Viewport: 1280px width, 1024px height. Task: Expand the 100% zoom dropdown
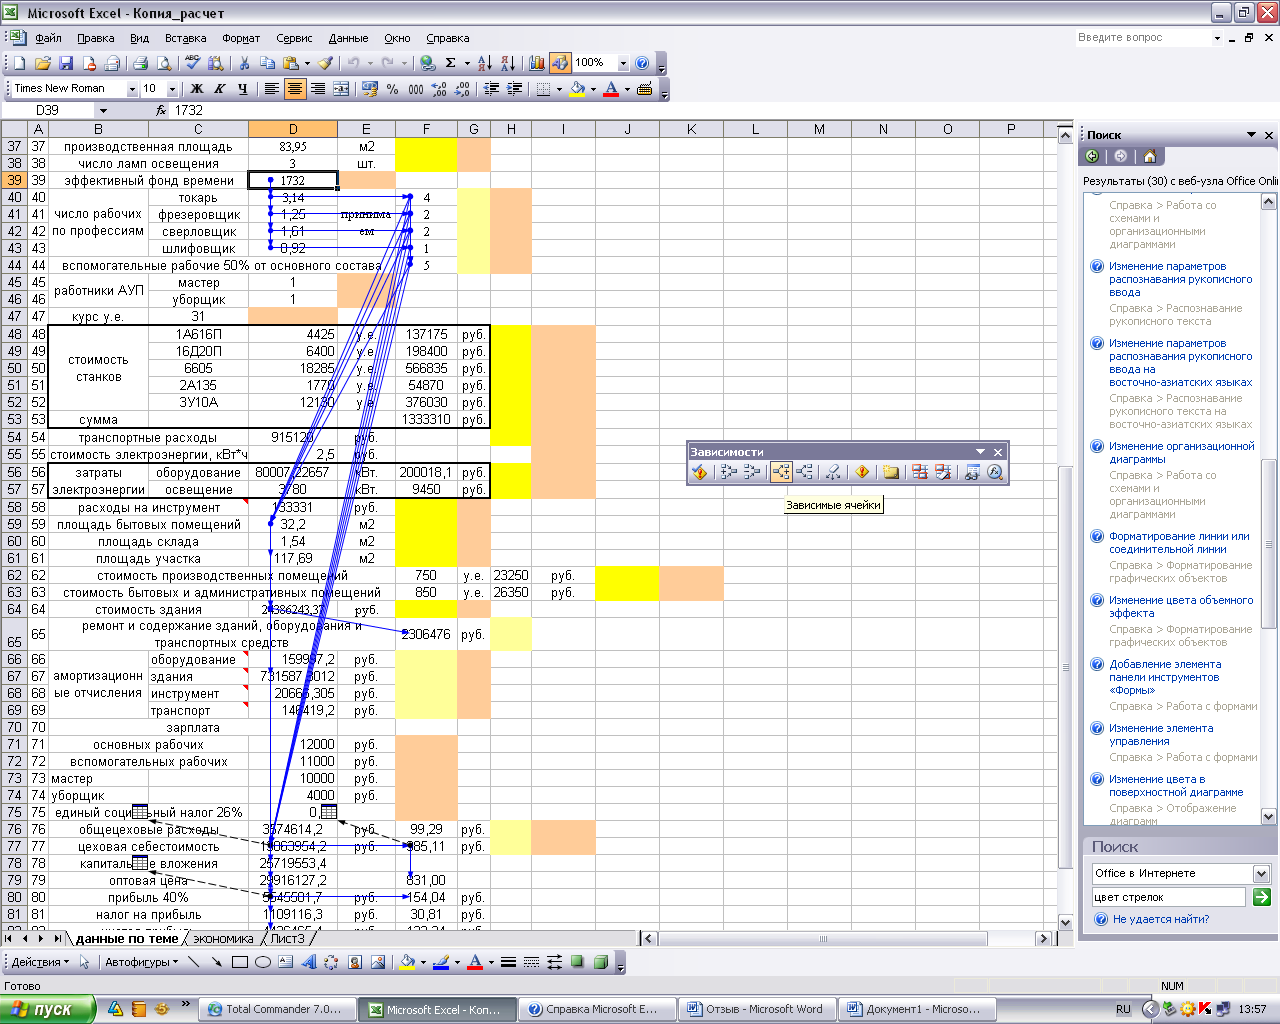click(623, 63)
